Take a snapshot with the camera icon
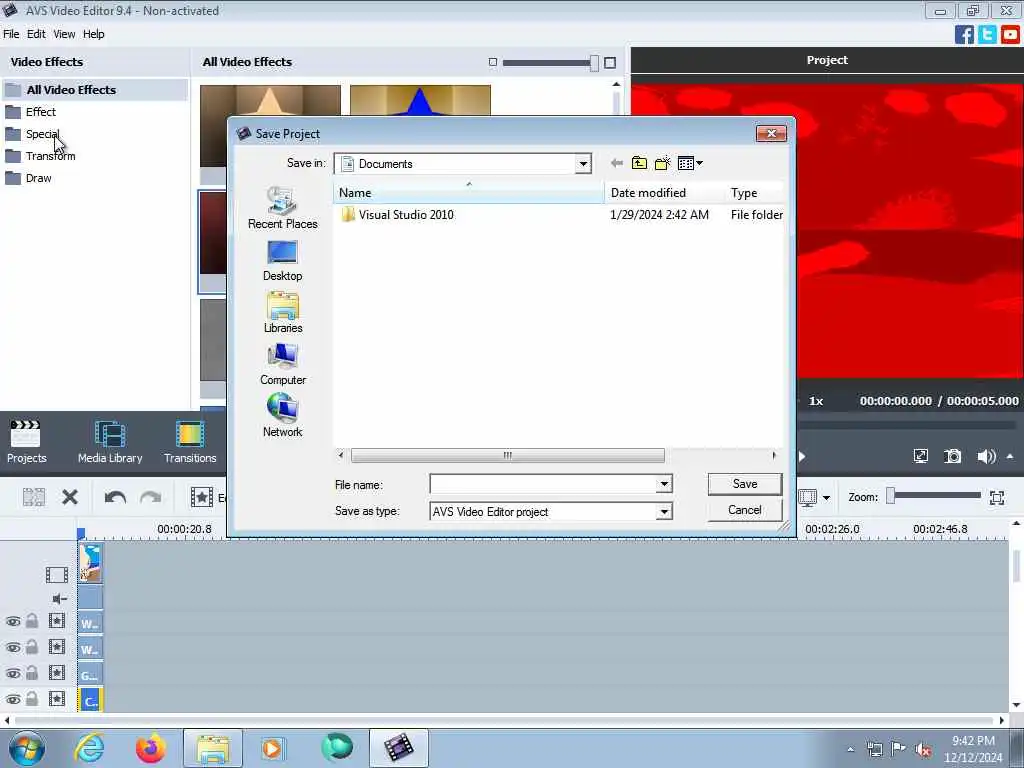Viewport: 1024px width, 768px height. [x=953, y=456]
